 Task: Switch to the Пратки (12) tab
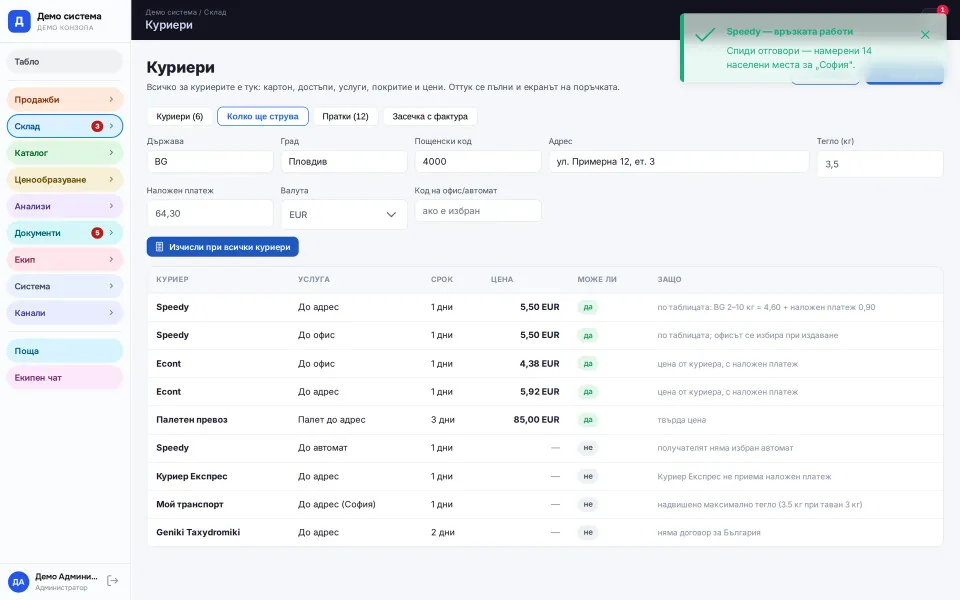[x=345, y=116]
